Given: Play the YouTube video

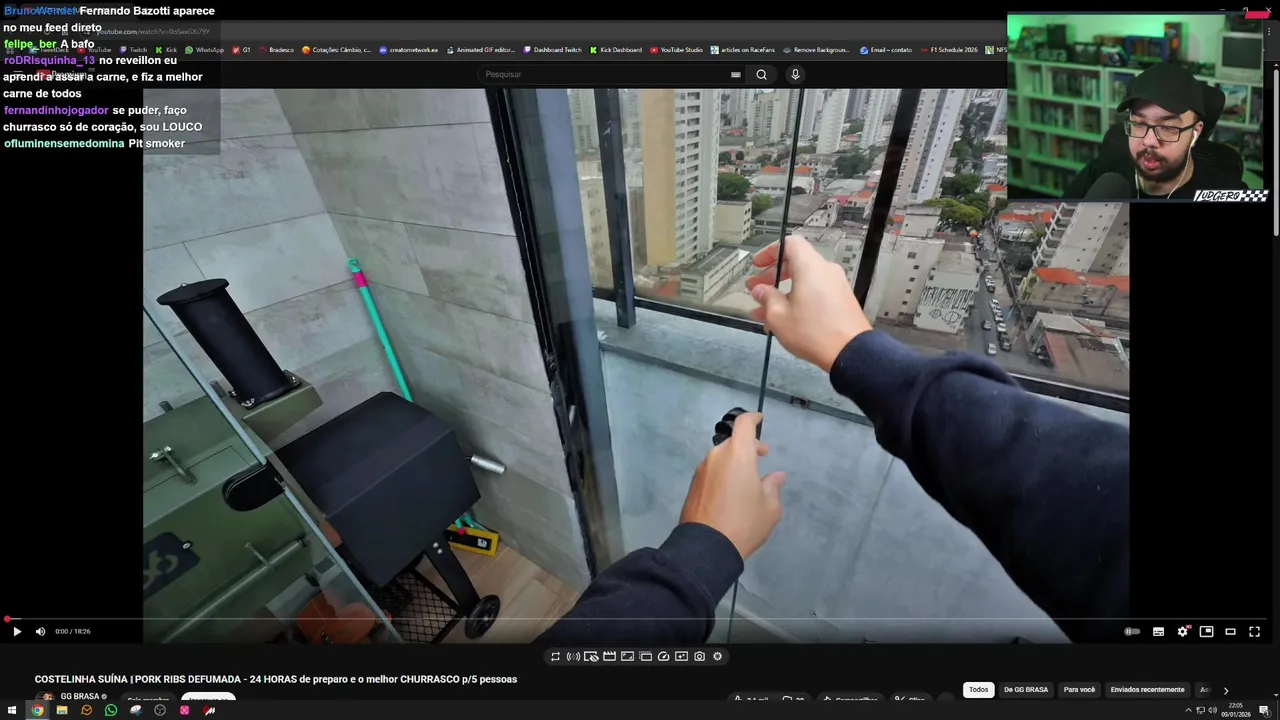Looking at the screenshot, I should (x=16, y=631).
